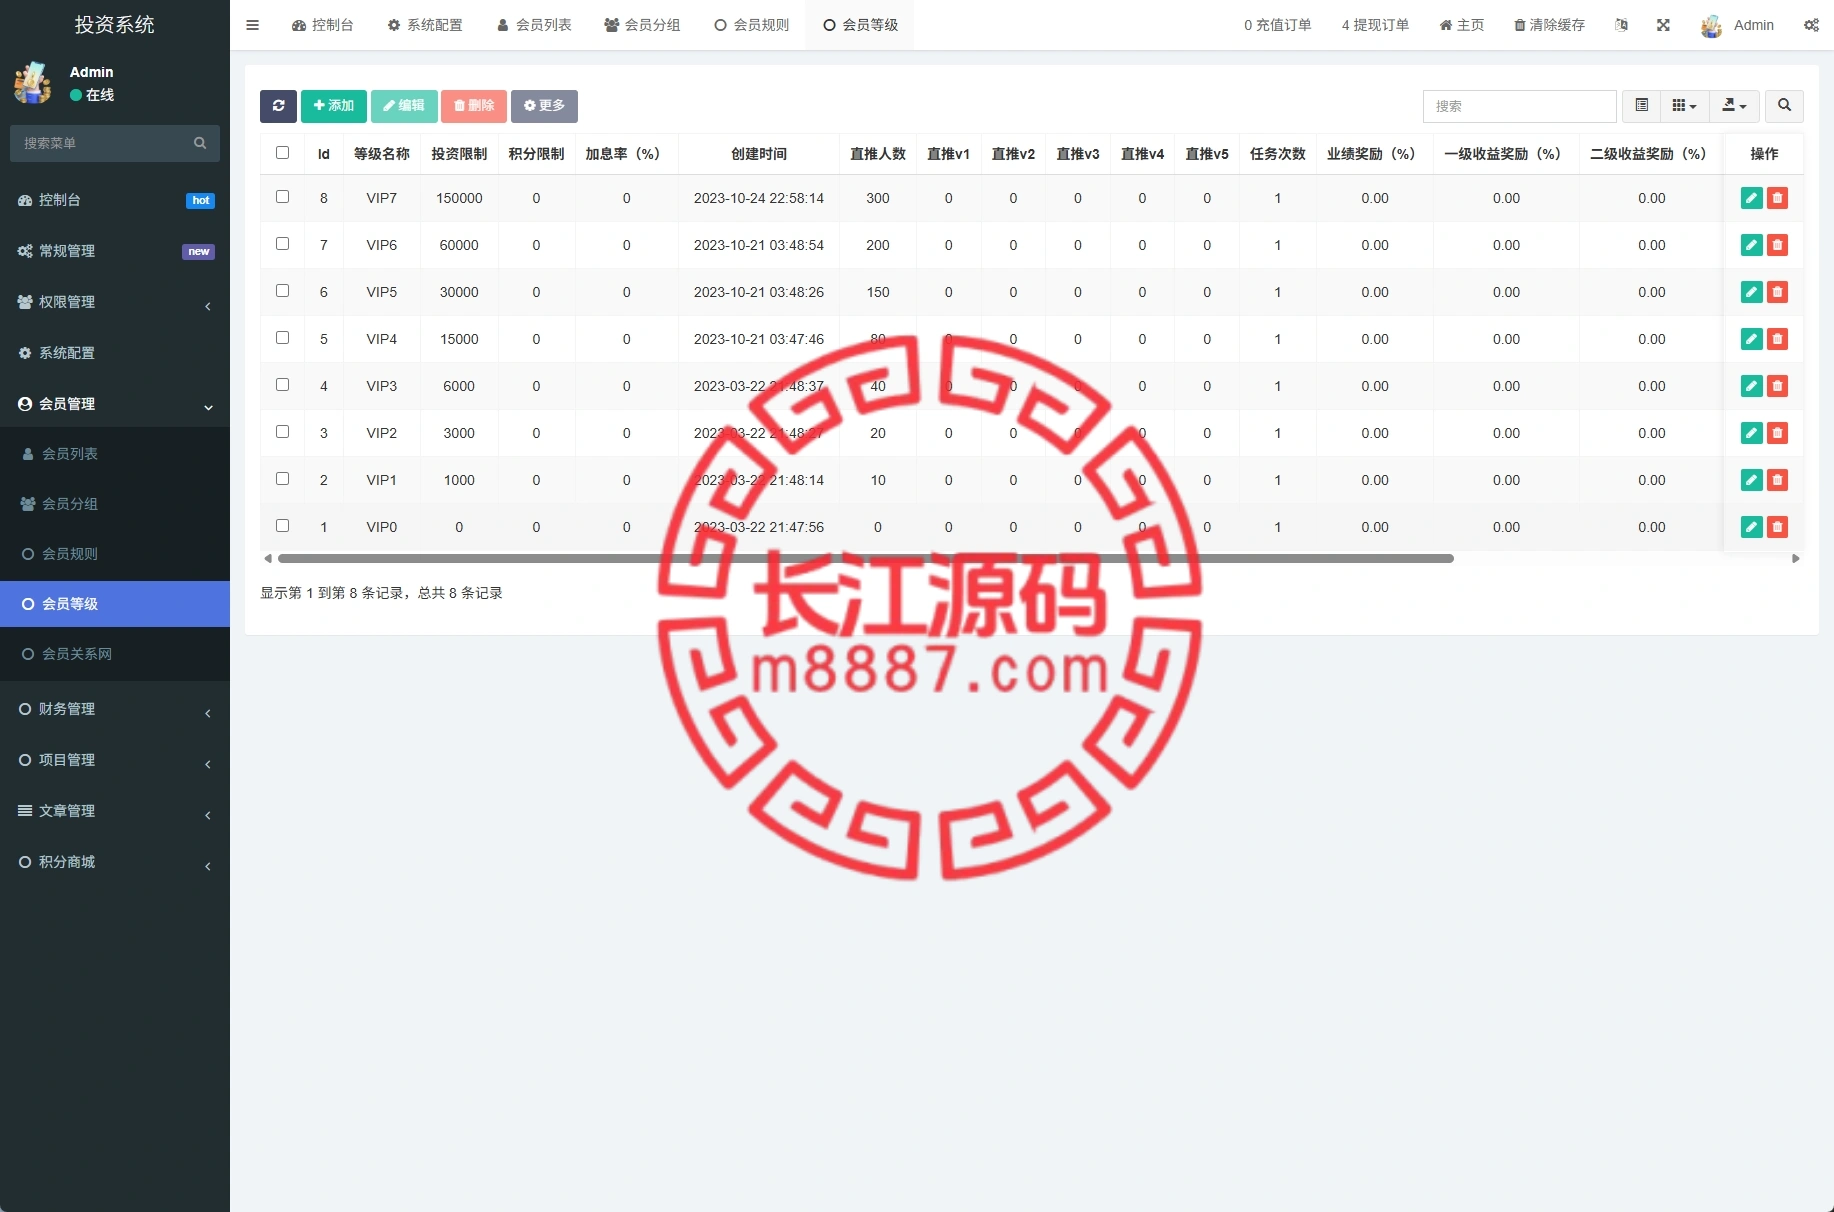The height and width of the screenshot is (1212, 1834).
Task: Toggle table card view icon
Action: tap(1641, 106)
